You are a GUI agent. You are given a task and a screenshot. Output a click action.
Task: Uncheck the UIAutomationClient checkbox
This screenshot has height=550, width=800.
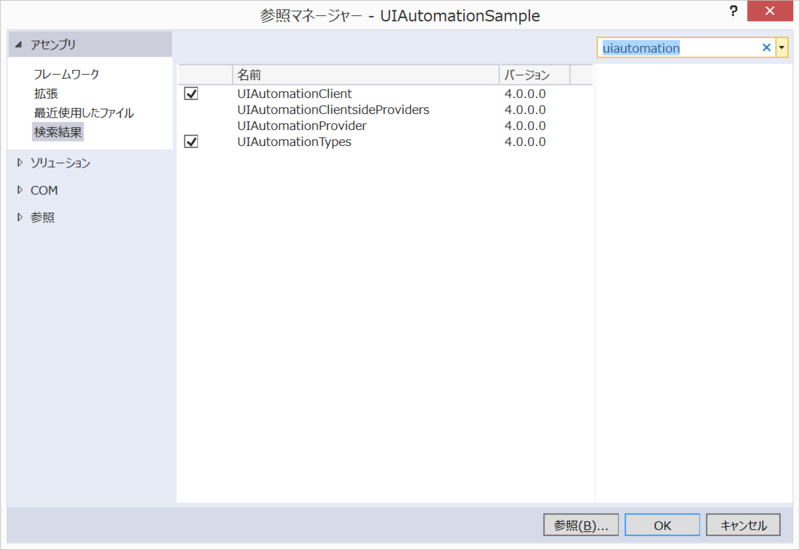[x=191, y=94]
